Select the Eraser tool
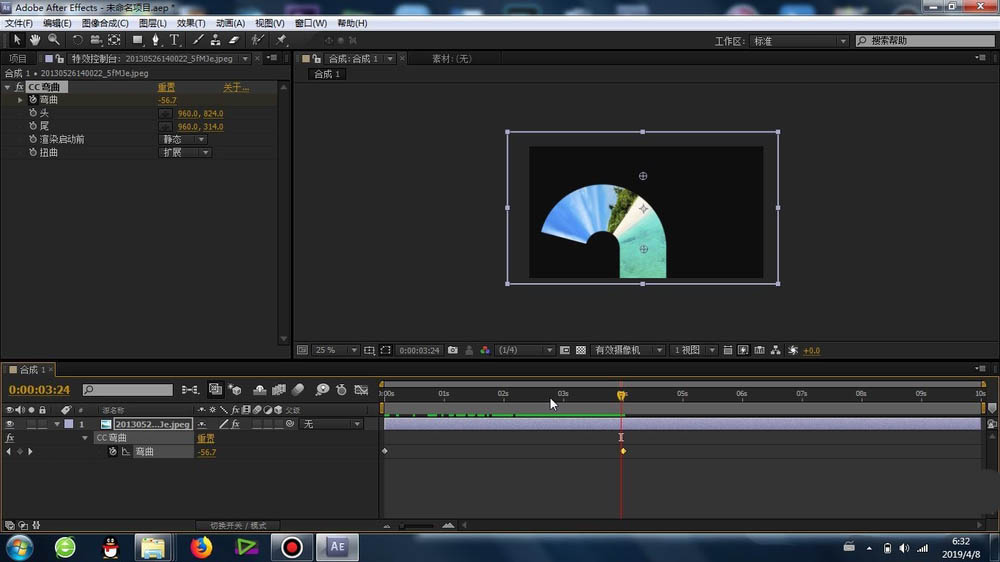Image resolution: width=1000 pixels, height=562 pixels. pos(234,40)
